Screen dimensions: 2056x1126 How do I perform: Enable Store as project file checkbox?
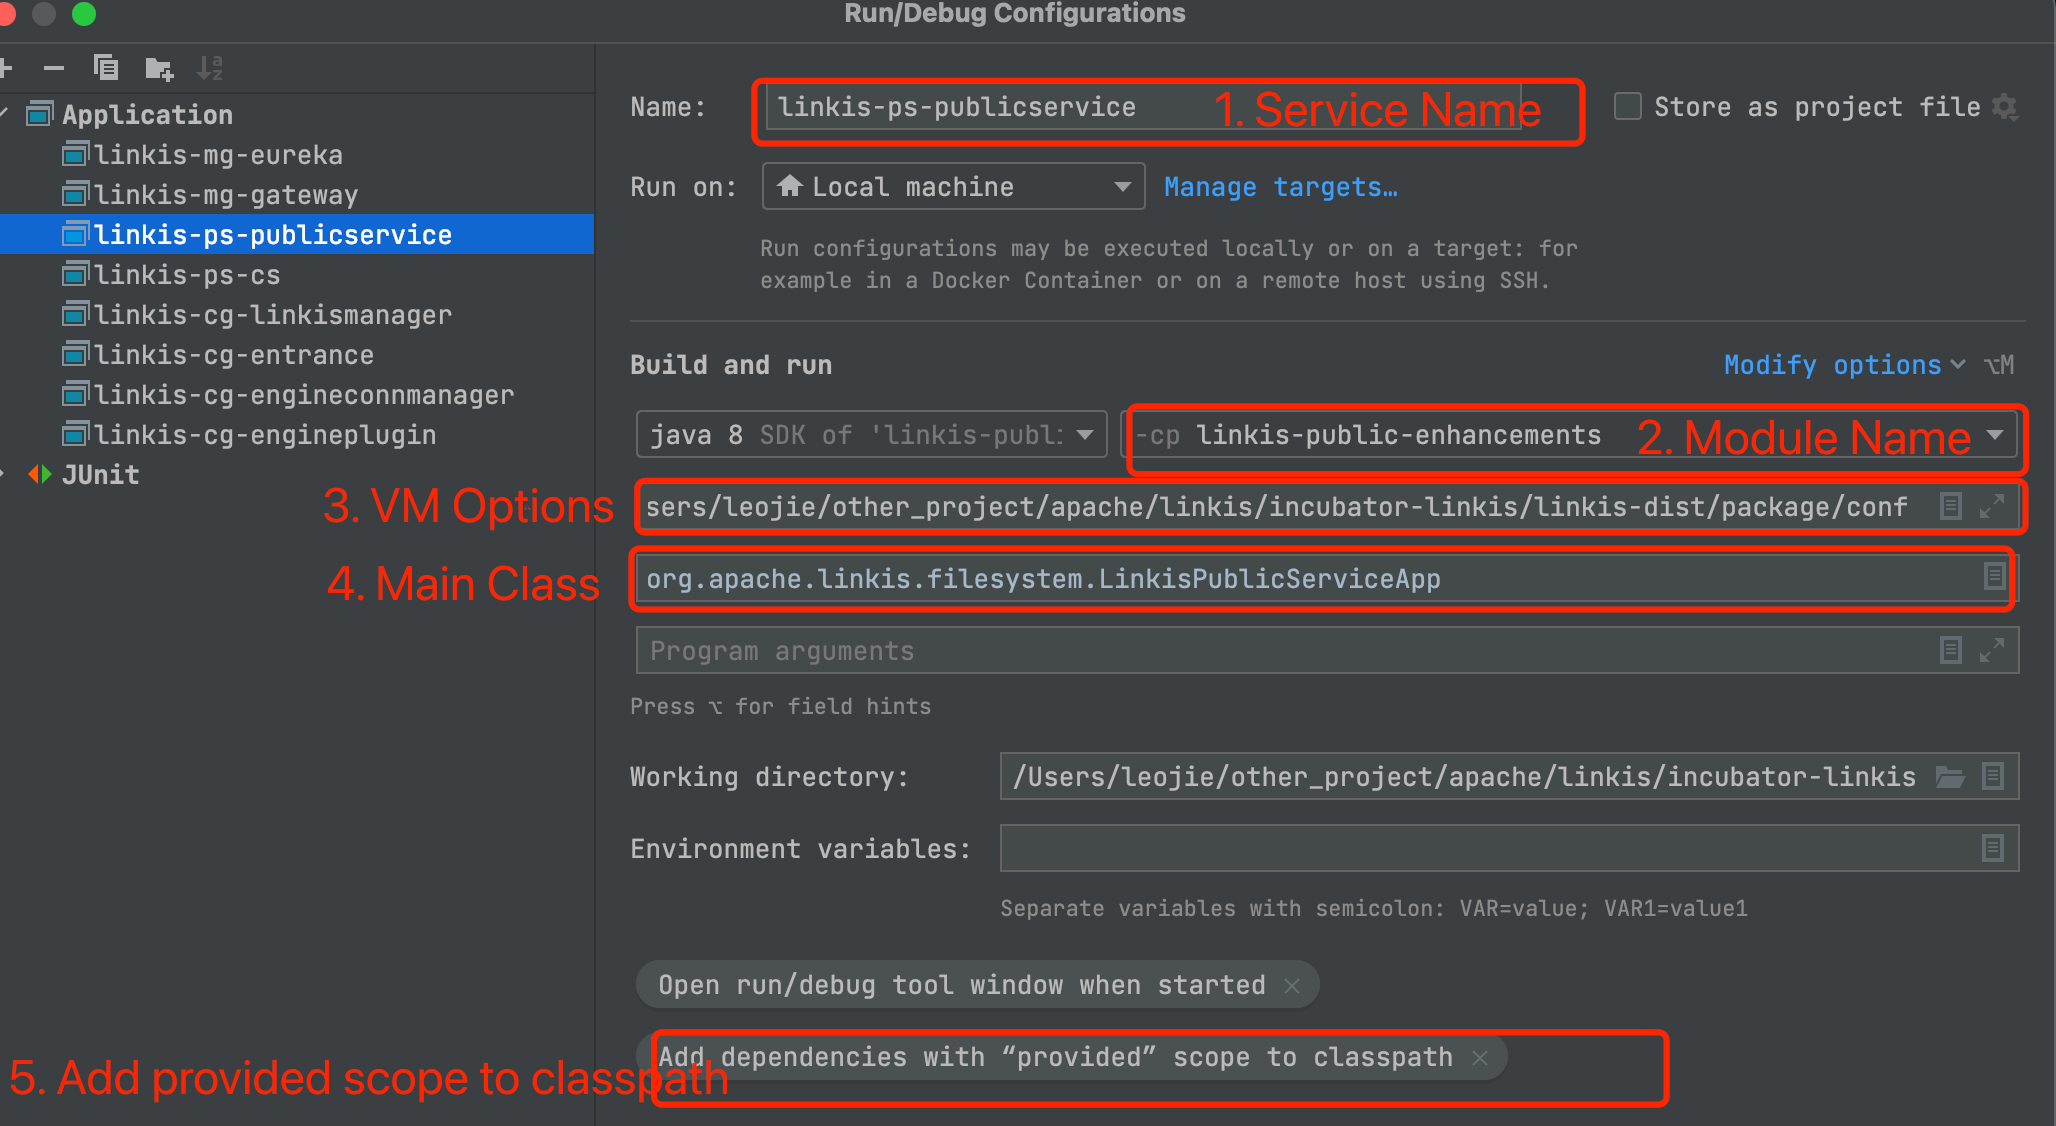(x=1628, y=106)
